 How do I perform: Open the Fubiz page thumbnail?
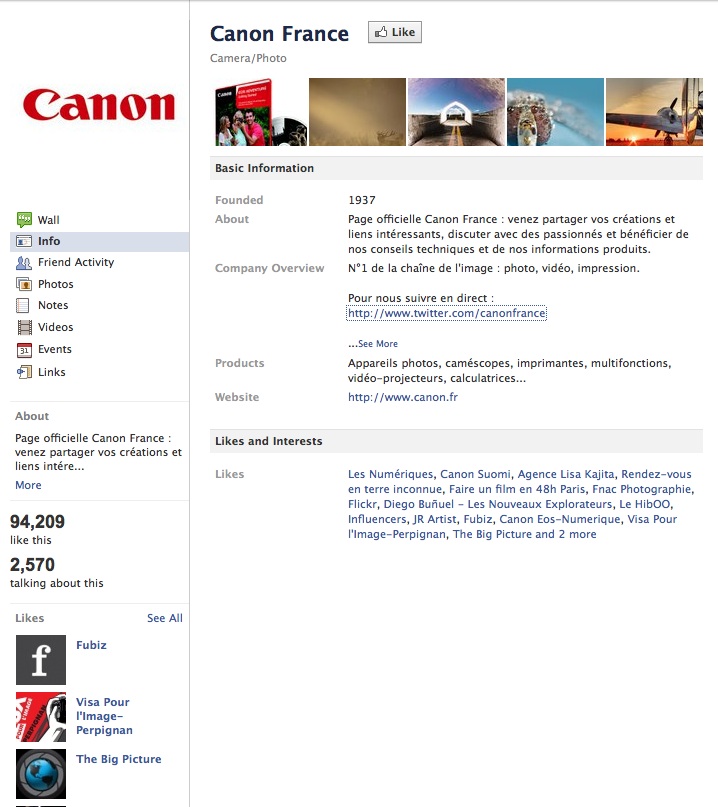(41, 660)
